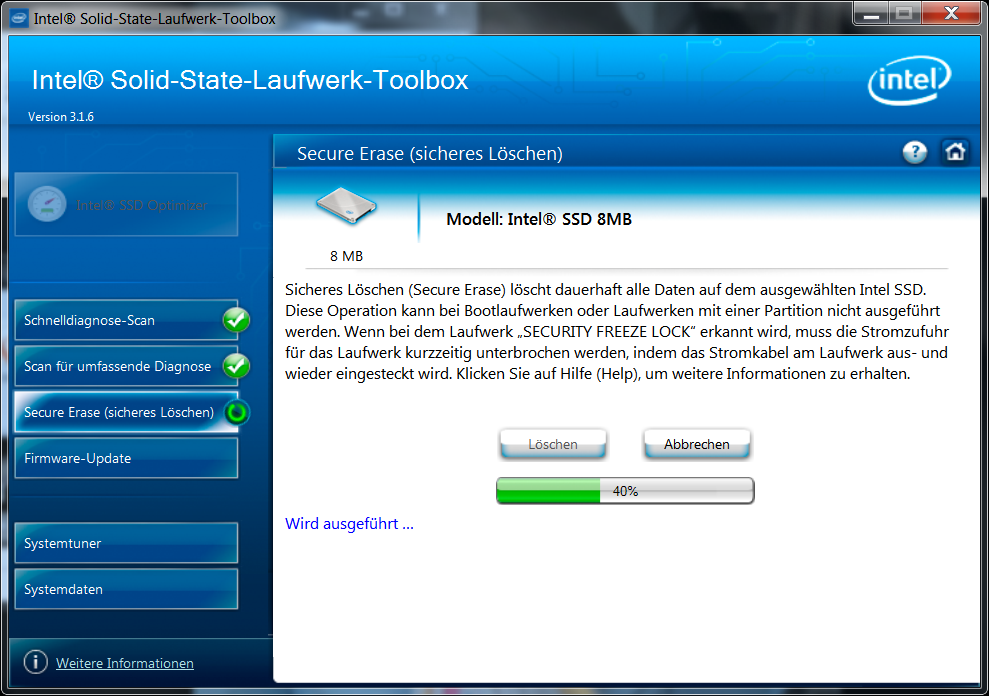Image resolution: width=989 pixels, height=696 pixels.
Task: Open Systemdaten section
Action: pos(126,589)
